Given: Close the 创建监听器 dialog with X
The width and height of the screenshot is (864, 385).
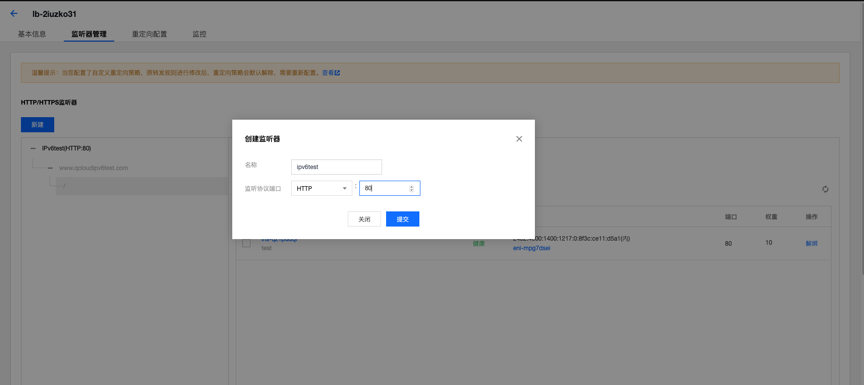Looking at the screenshot, I should pos(519,139).
